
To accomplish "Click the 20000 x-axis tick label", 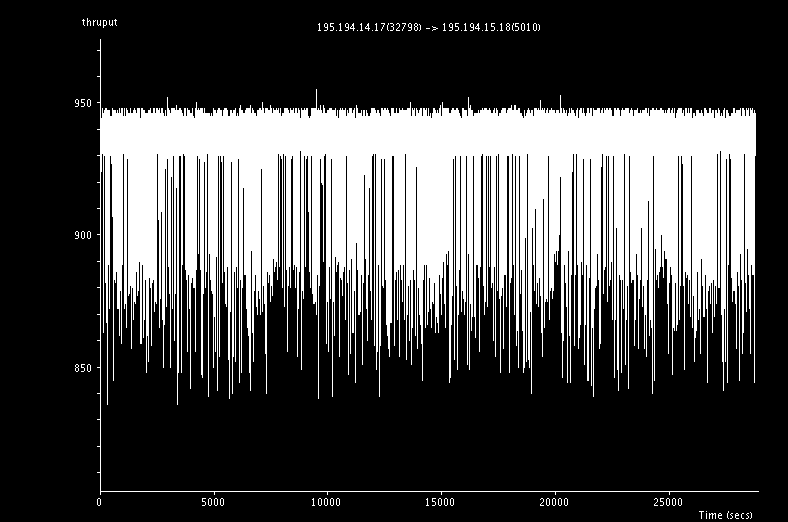I will (554, 502).
